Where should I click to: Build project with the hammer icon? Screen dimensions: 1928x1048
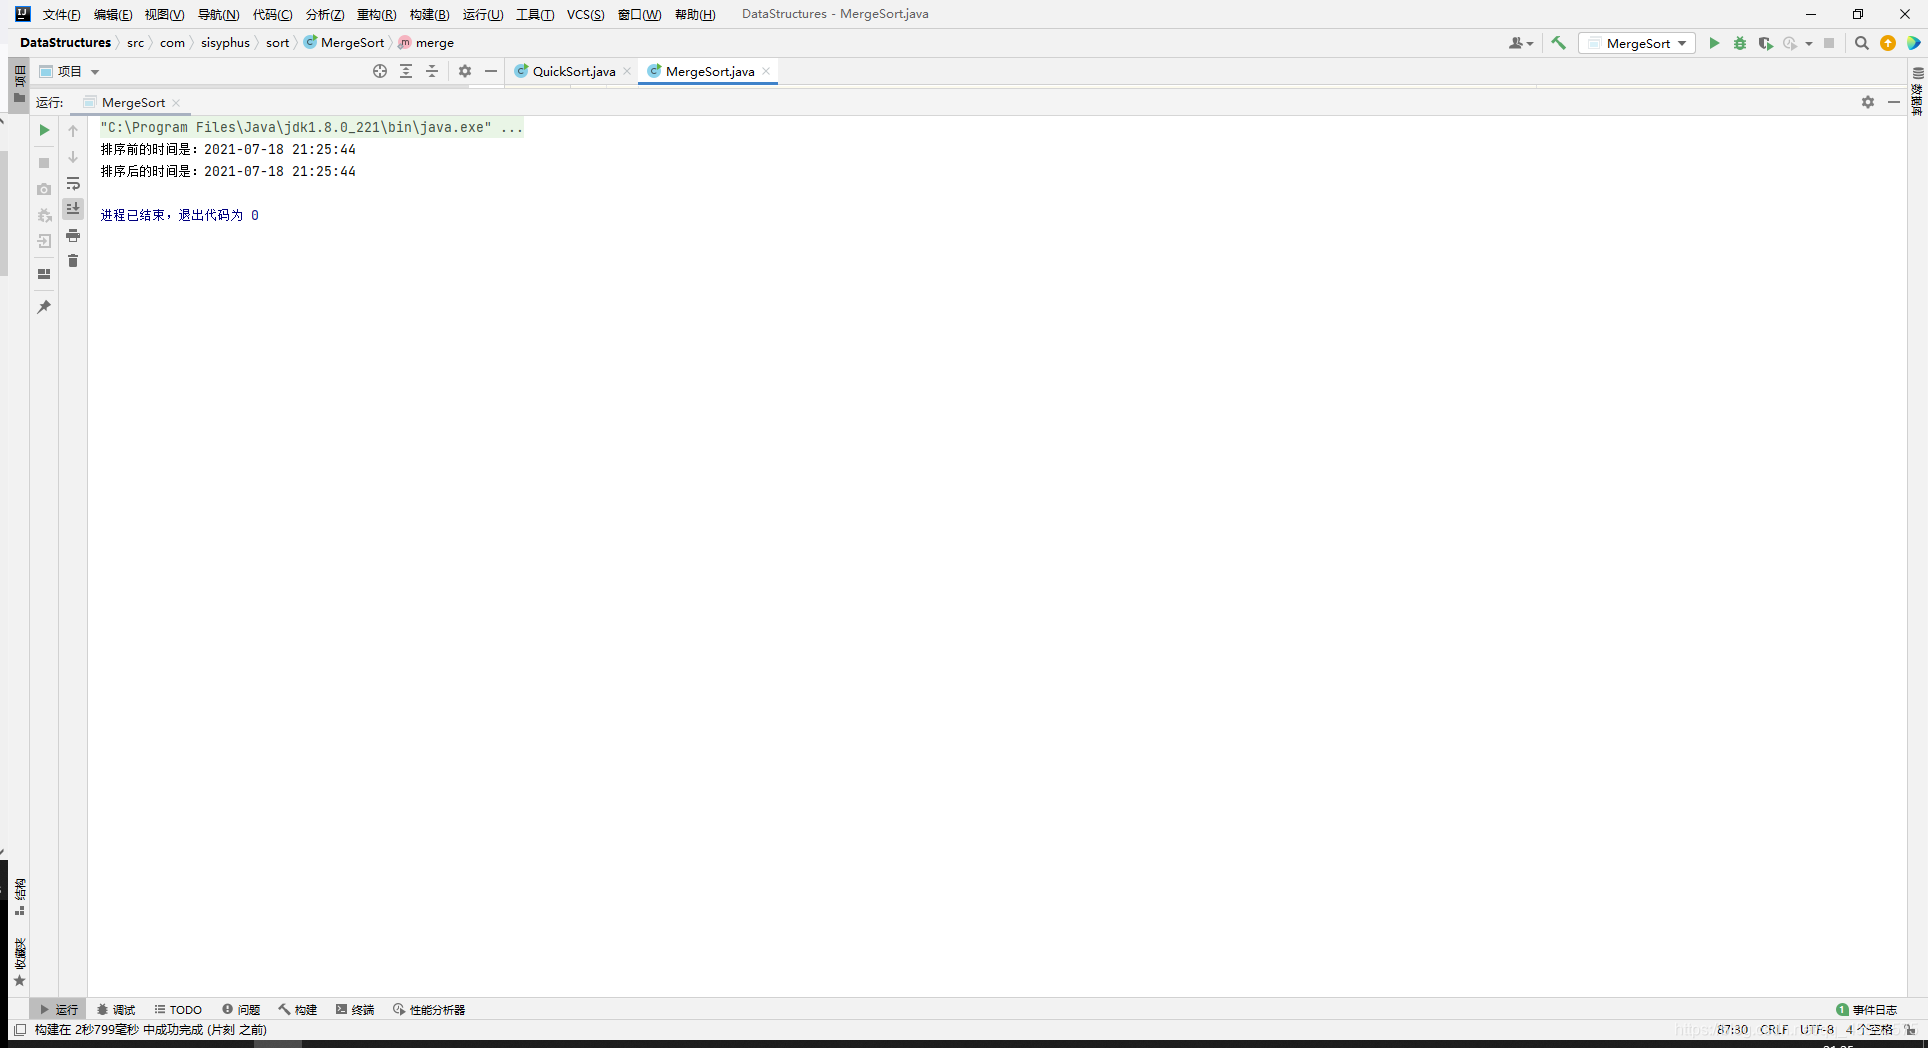[1558, 43]
